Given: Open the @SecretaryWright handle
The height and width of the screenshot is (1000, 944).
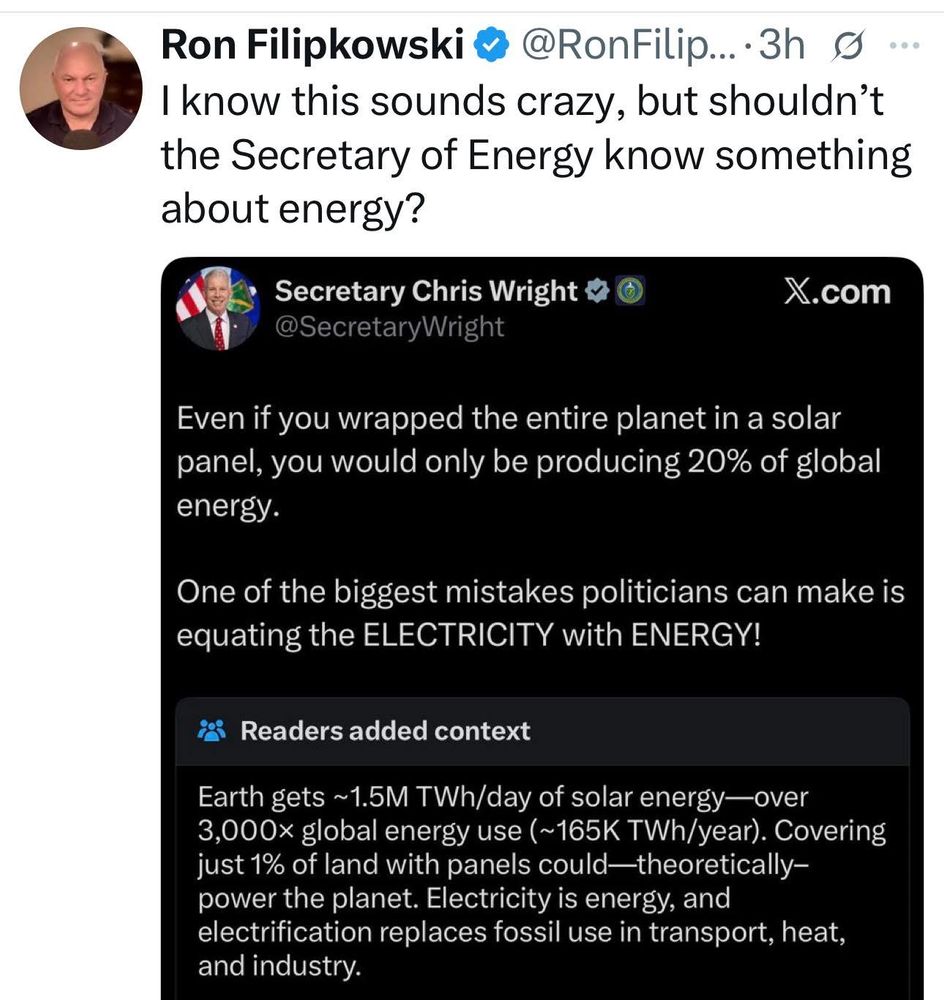Looking at the screenshot, I should tap(390, 327).
